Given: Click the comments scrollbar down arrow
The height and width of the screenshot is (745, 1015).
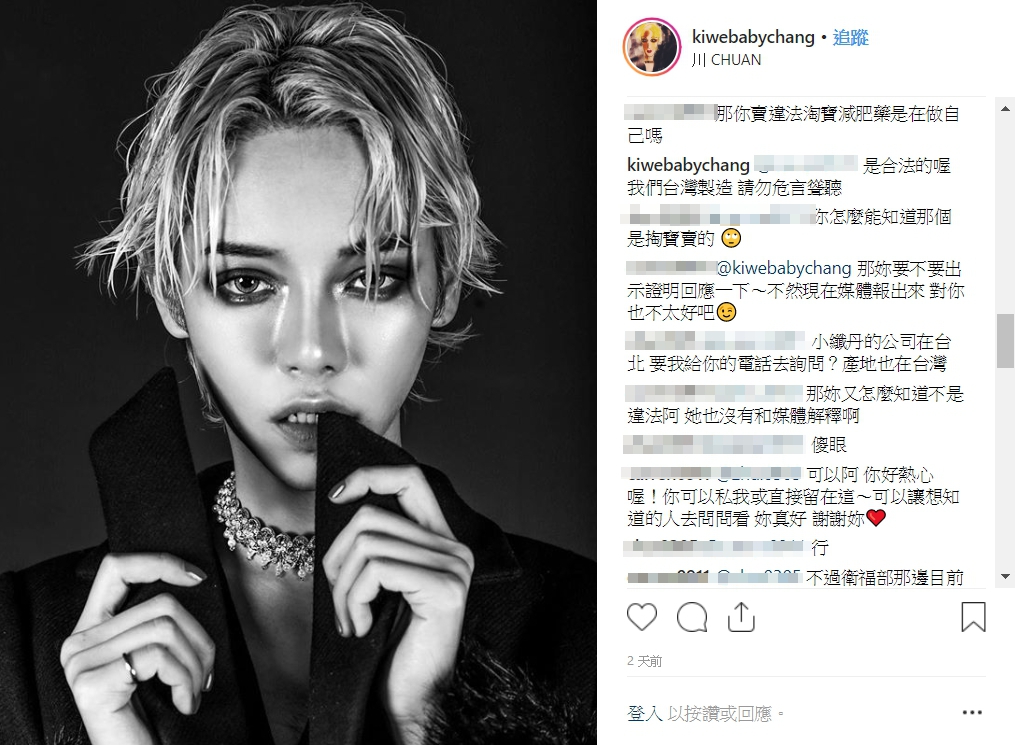Looking at the screenshot, I should click(1005, 576).
